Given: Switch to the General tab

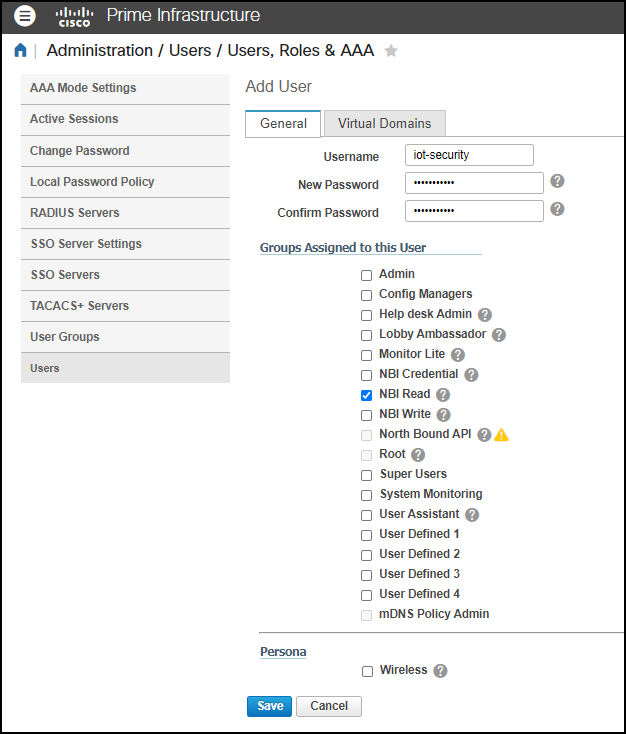Looking at the screenshot, I should [283, 124].
